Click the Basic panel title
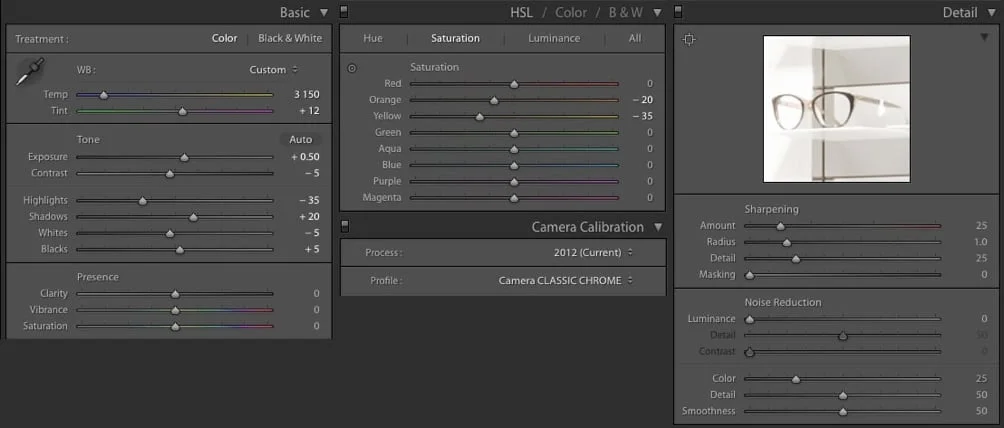This screenshot has width=1004, height=428. [295, 12]
